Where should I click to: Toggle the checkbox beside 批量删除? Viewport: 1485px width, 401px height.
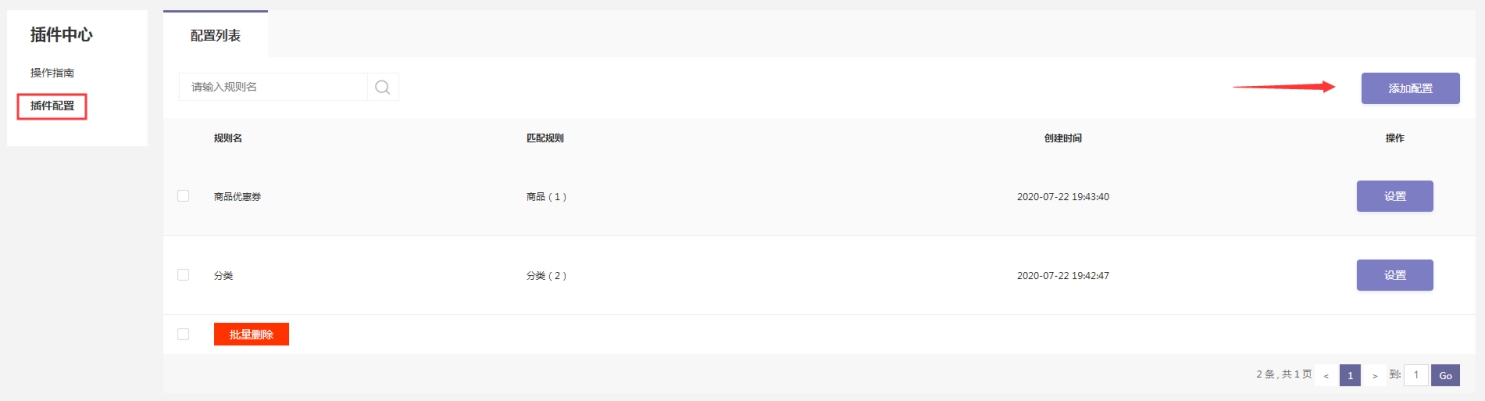pyautogui.click(x=183, y=334)
